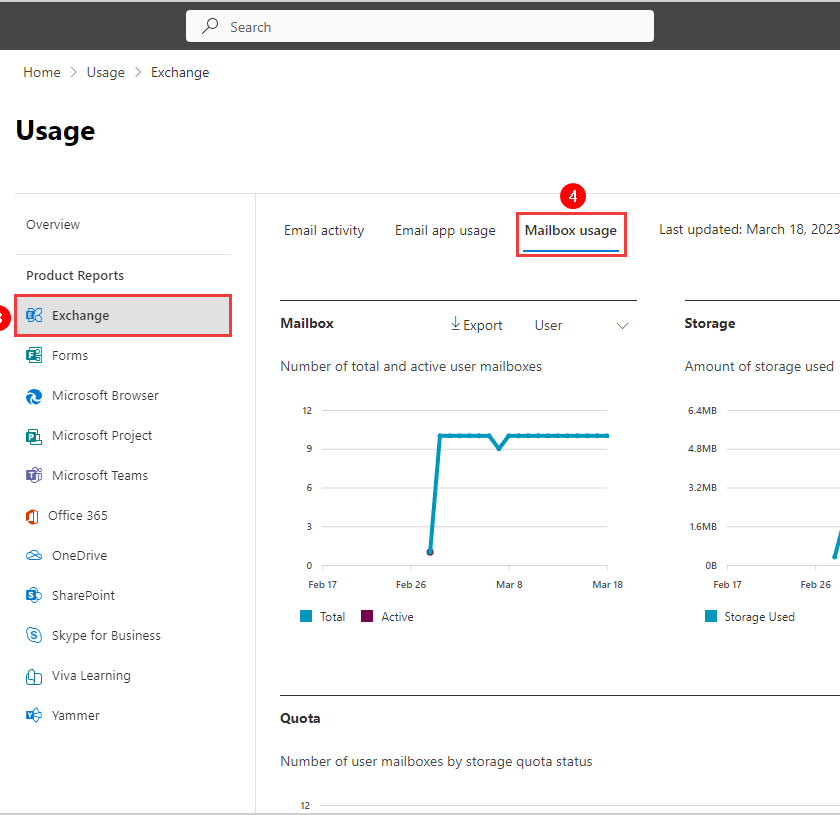The height and width of the screenshot is (815, 840).
Task: Switch to the Email app usage tab
Action: coord(445,230)
